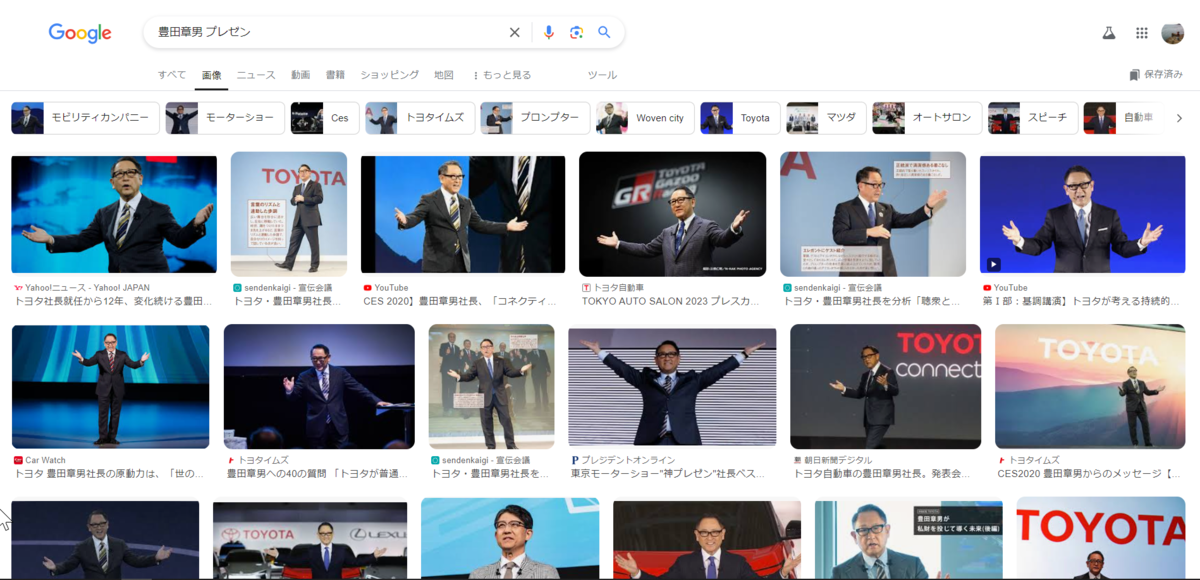Open 朝日新聞デジタル Toyota connected thumbnail

click(885, 387)
